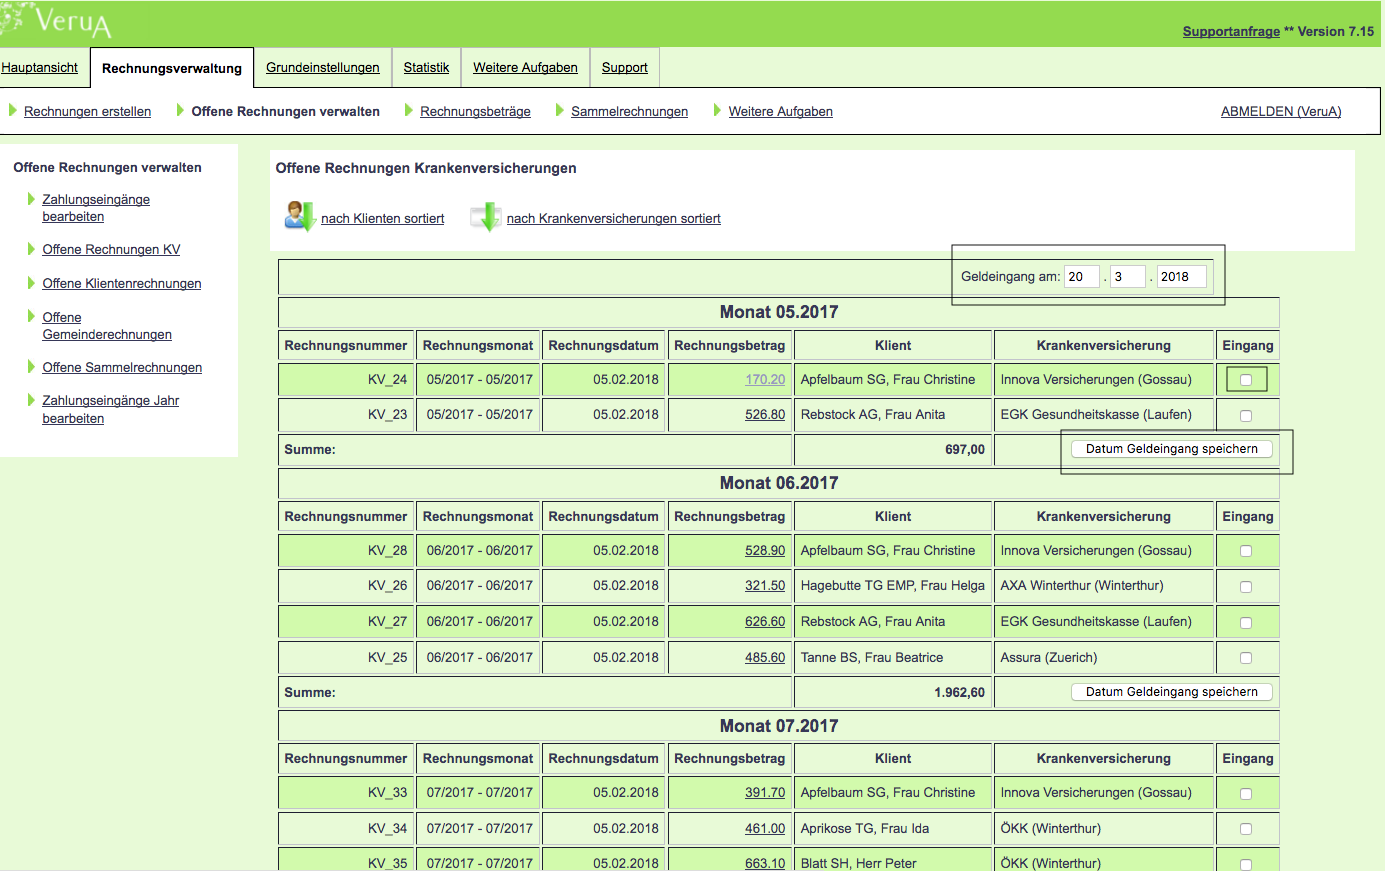Click green arrow beside Rechnungen erstellen
The height and width of the screenshot is (871, 1385).
pyautogui.click(x=13, y=110)
